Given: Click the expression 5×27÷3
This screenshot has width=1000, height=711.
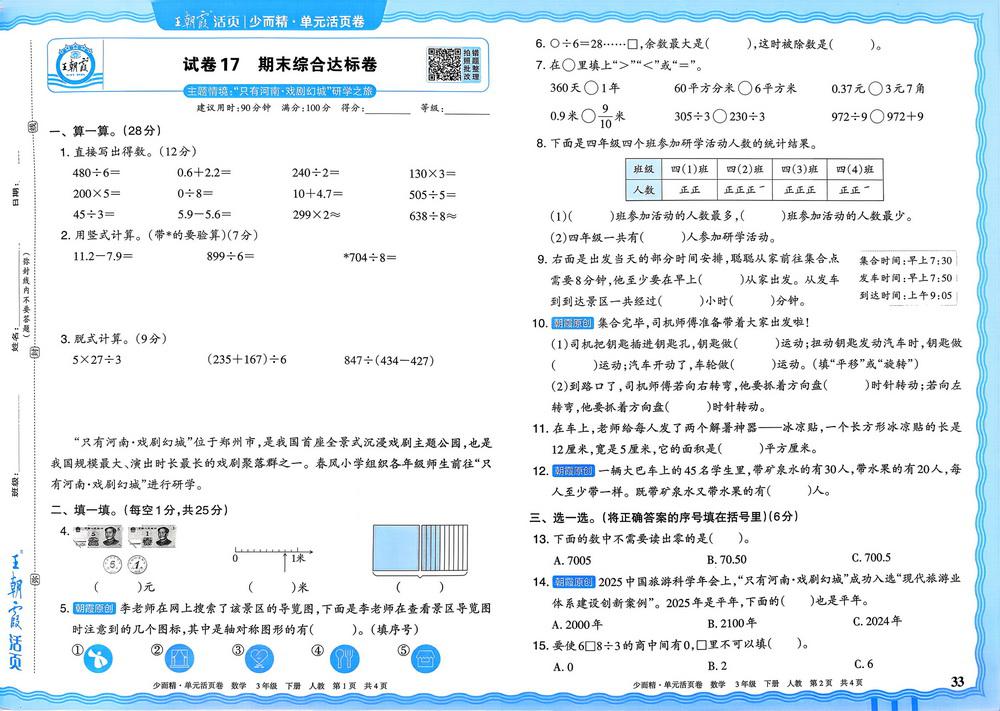Looking at the screenshot, I should point(97,360).
